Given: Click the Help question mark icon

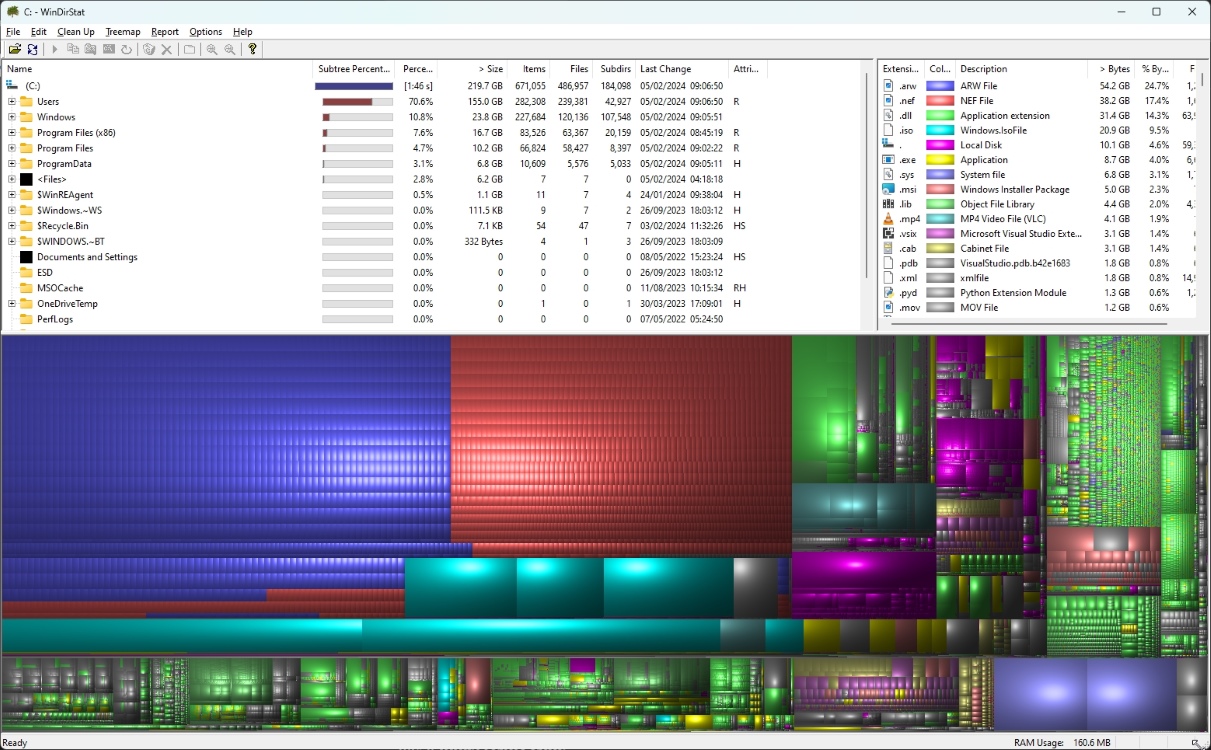Looking at the screenshot, I should coord(252,49).
